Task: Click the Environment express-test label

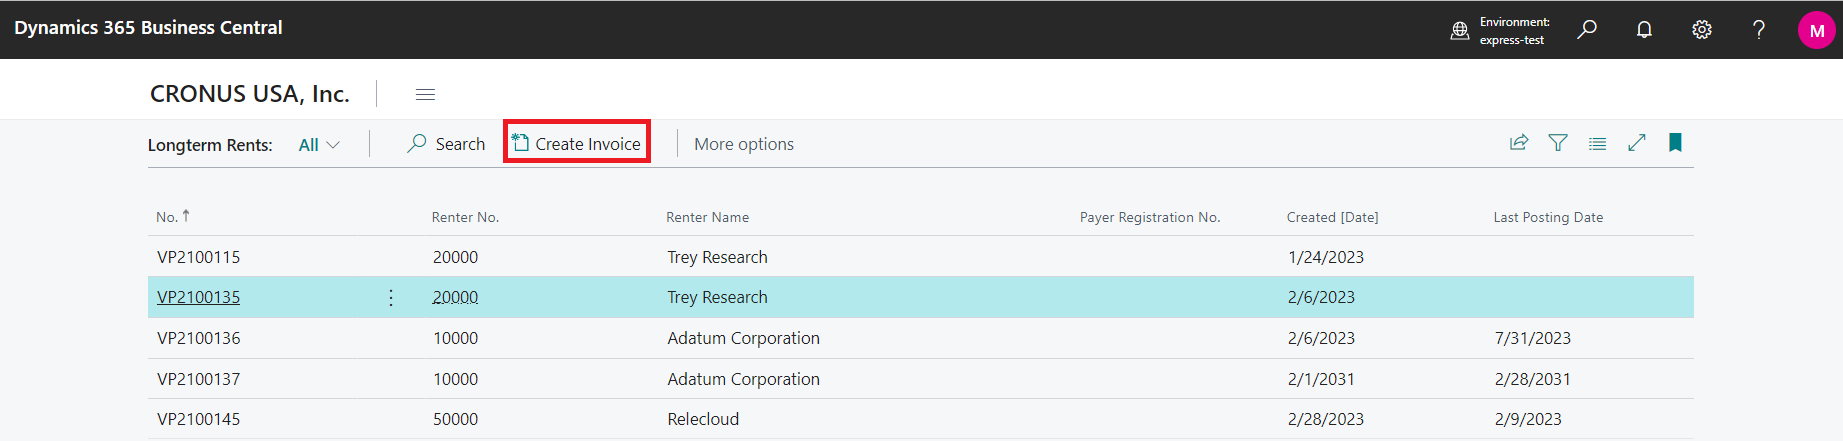Action: [1514, 31]
